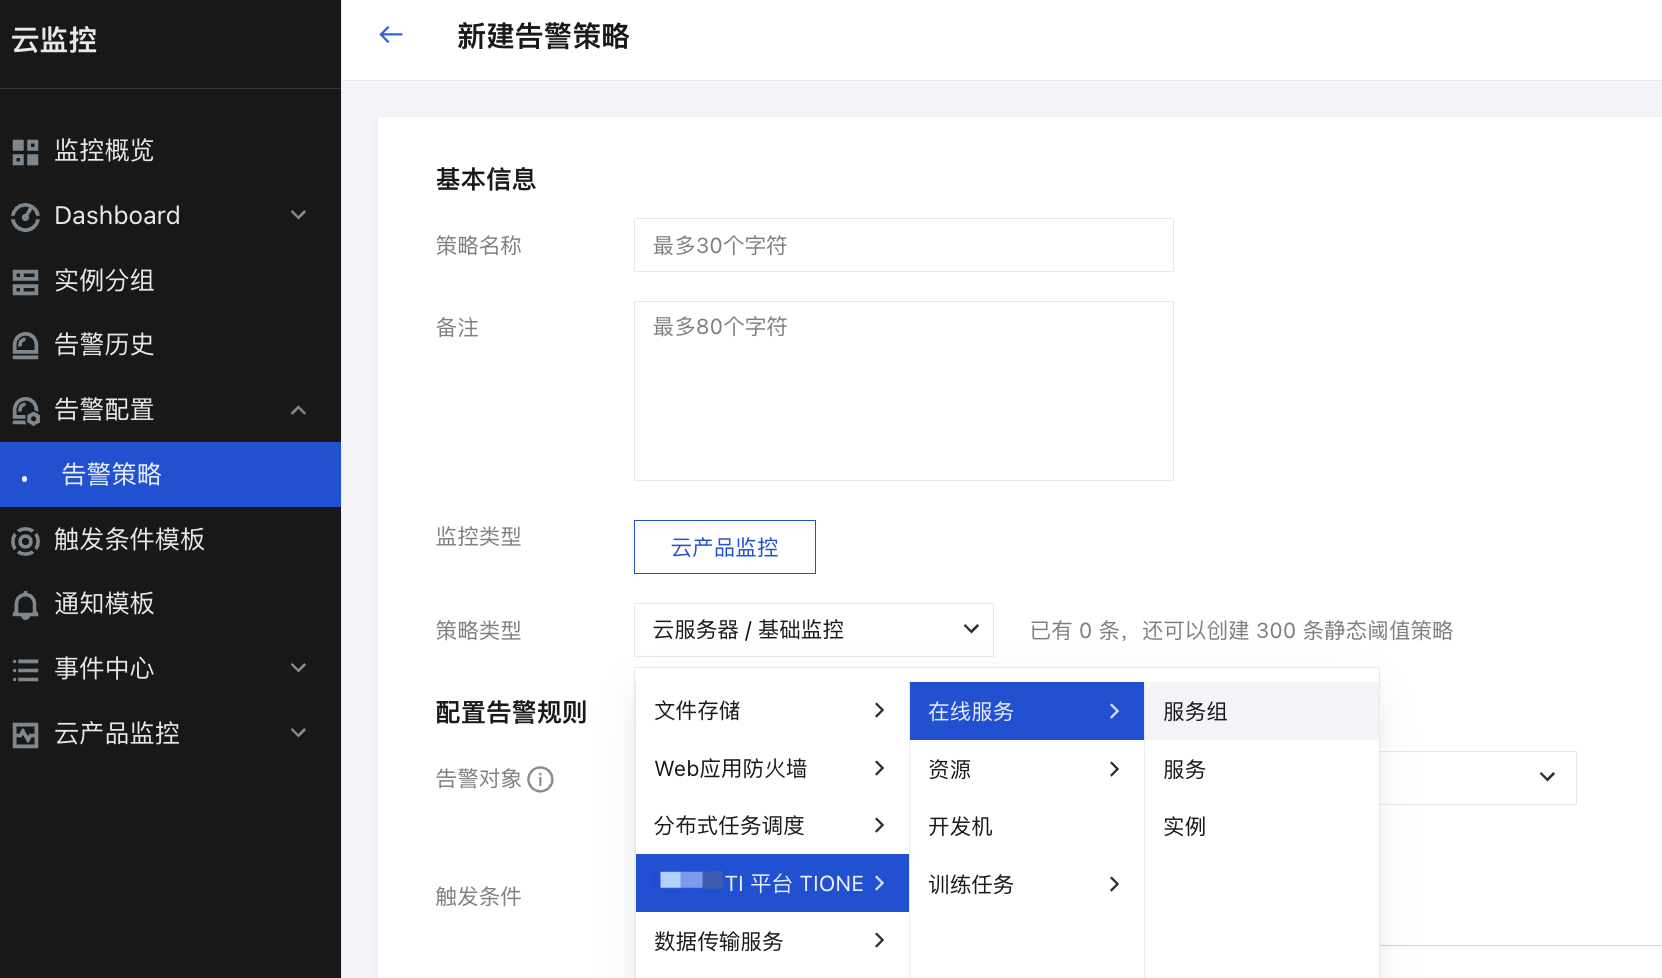
Task: Expand 分布式任务调度 submenu arrow
Action: tap(879, 825)
